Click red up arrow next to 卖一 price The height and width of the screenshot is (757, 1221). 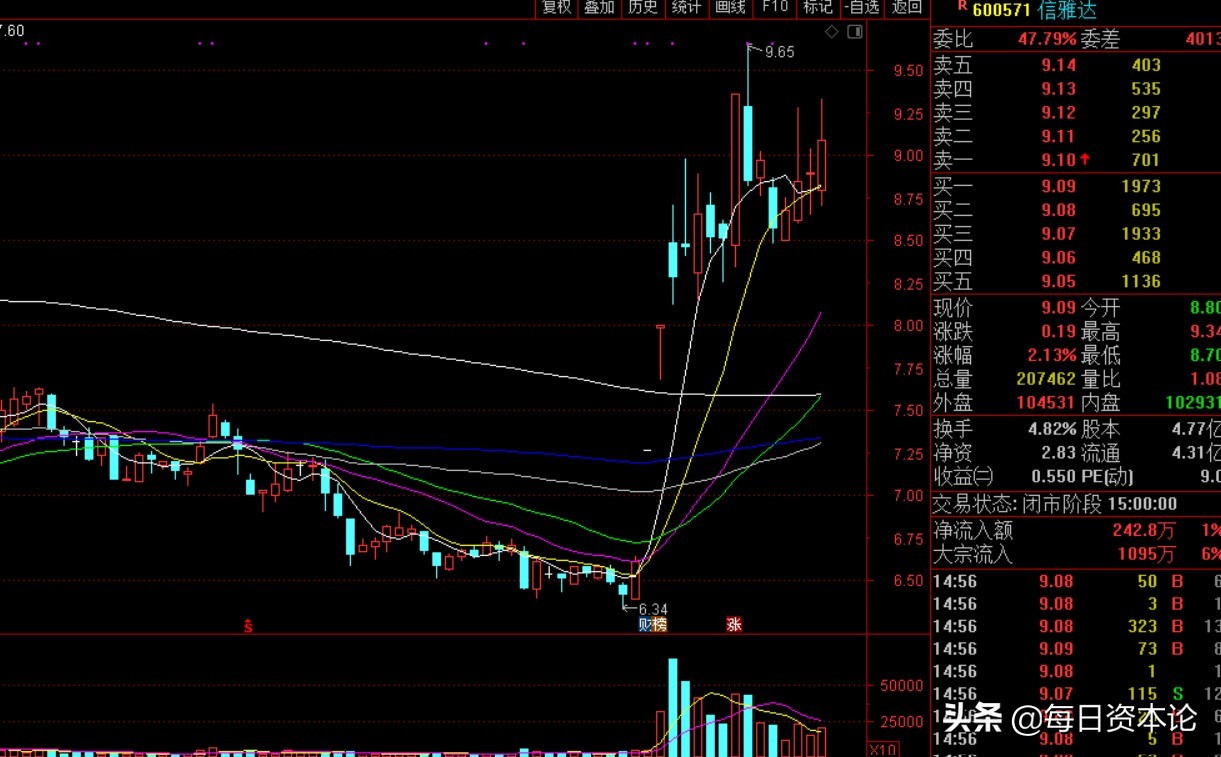[x=1085, y=160]
